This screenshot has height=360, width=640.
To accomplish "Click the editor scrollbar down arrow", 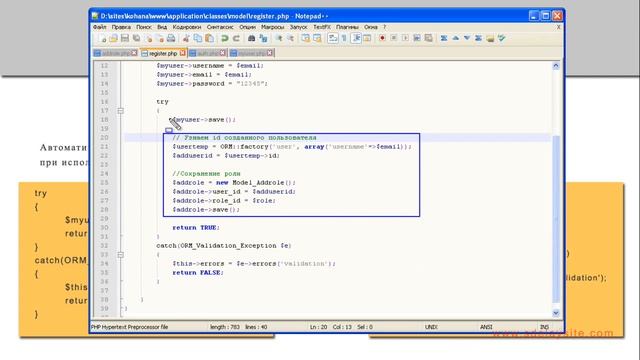I will pos(556,313).
